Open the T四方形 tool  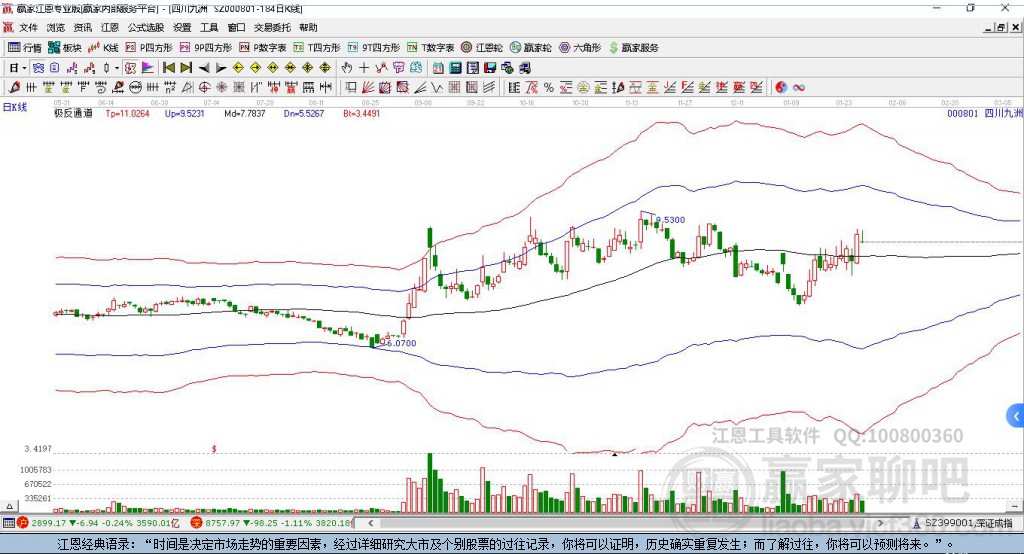(317, 48)
